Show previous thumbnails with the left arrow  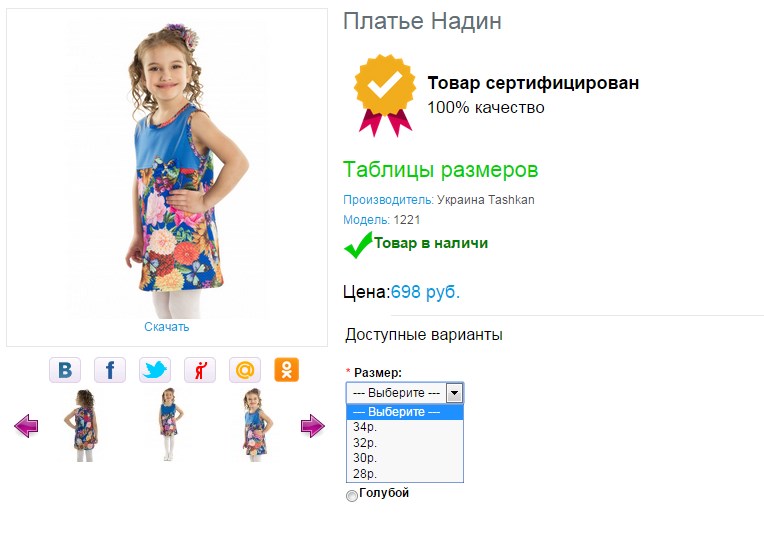pos(26,426)
